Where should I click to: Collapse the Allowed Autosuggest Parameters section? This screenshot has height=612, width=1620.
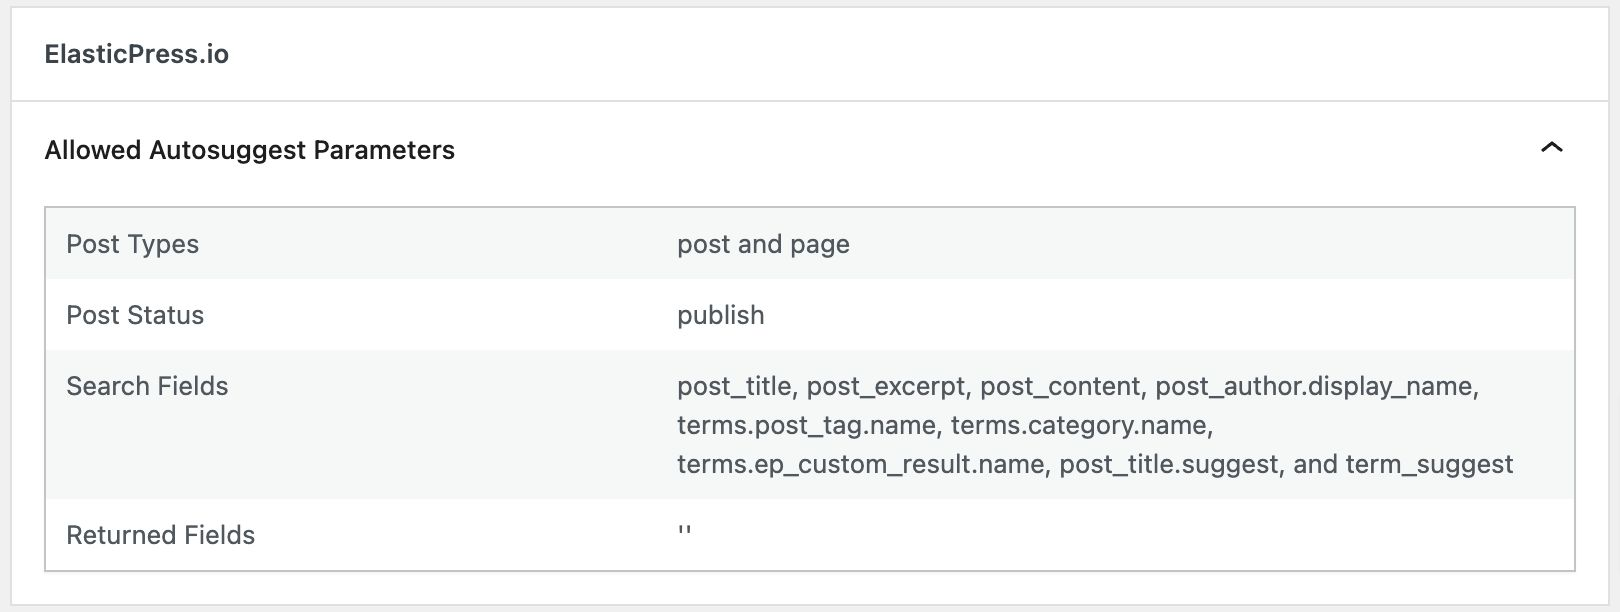tap(1551, 148)
